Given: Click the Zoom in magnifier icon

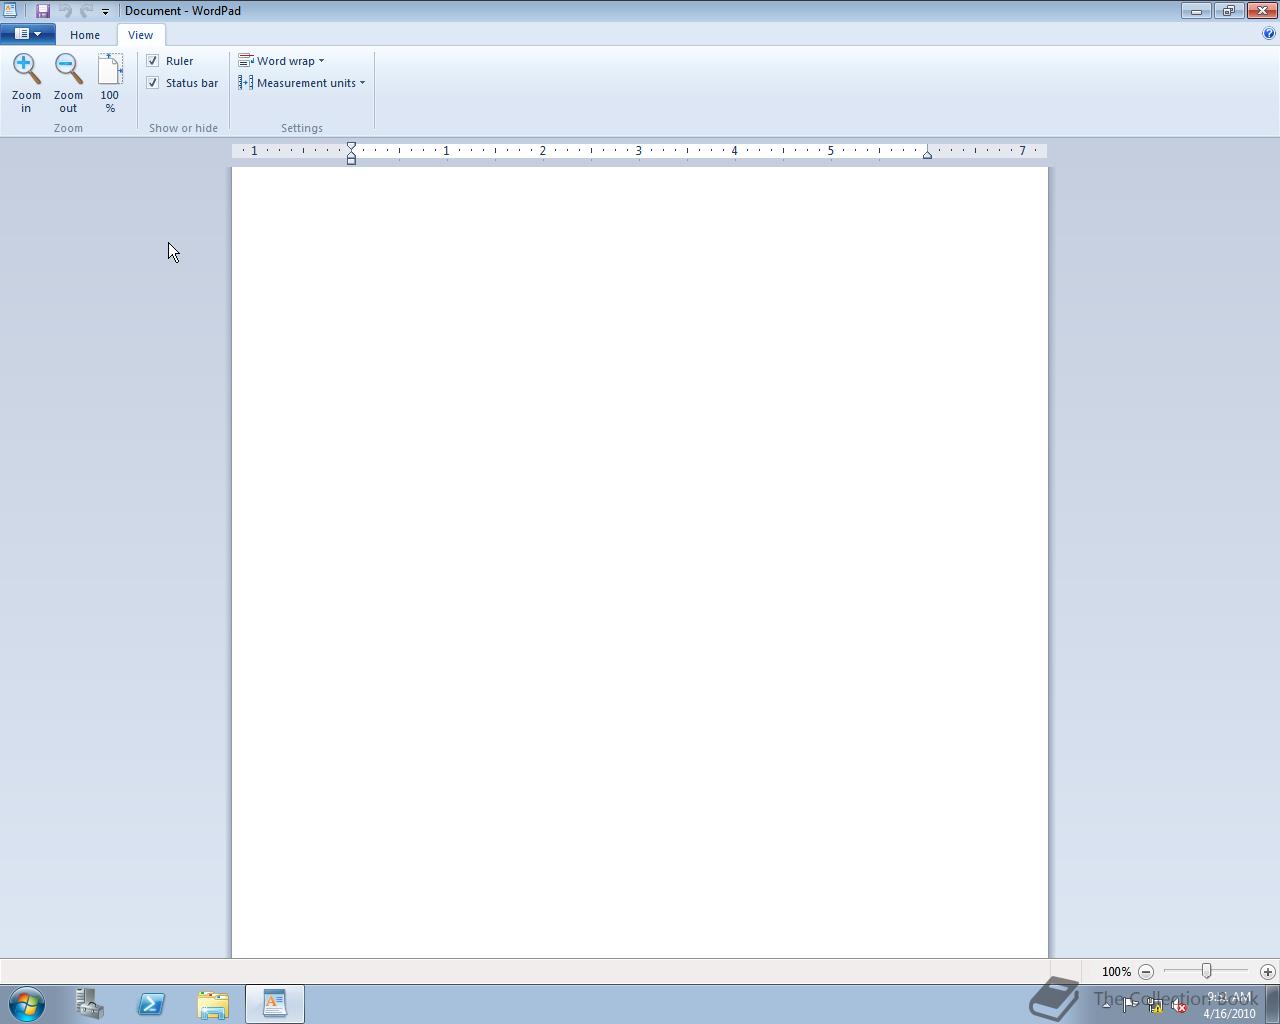Looking at the screenshot, I should pos(26,68).
